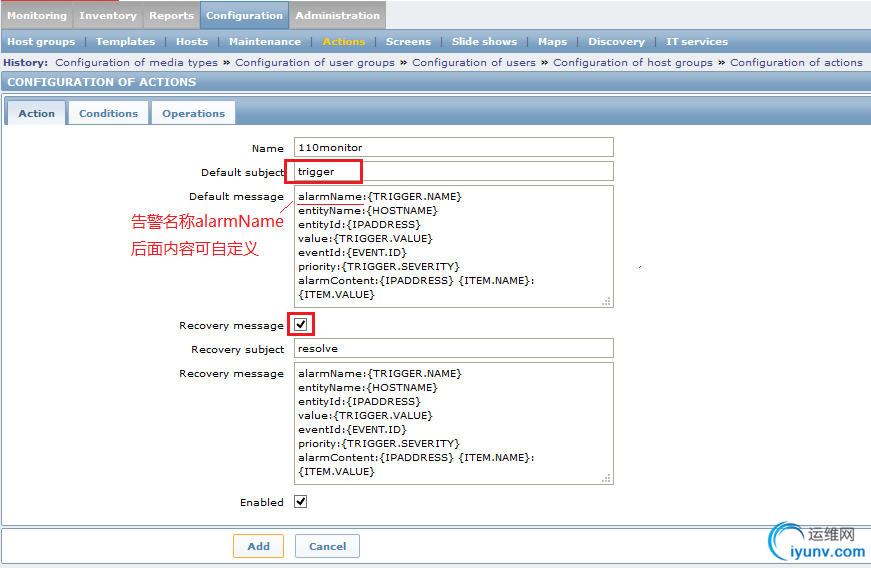Click inside the Default message textarea

click(453, 246)
